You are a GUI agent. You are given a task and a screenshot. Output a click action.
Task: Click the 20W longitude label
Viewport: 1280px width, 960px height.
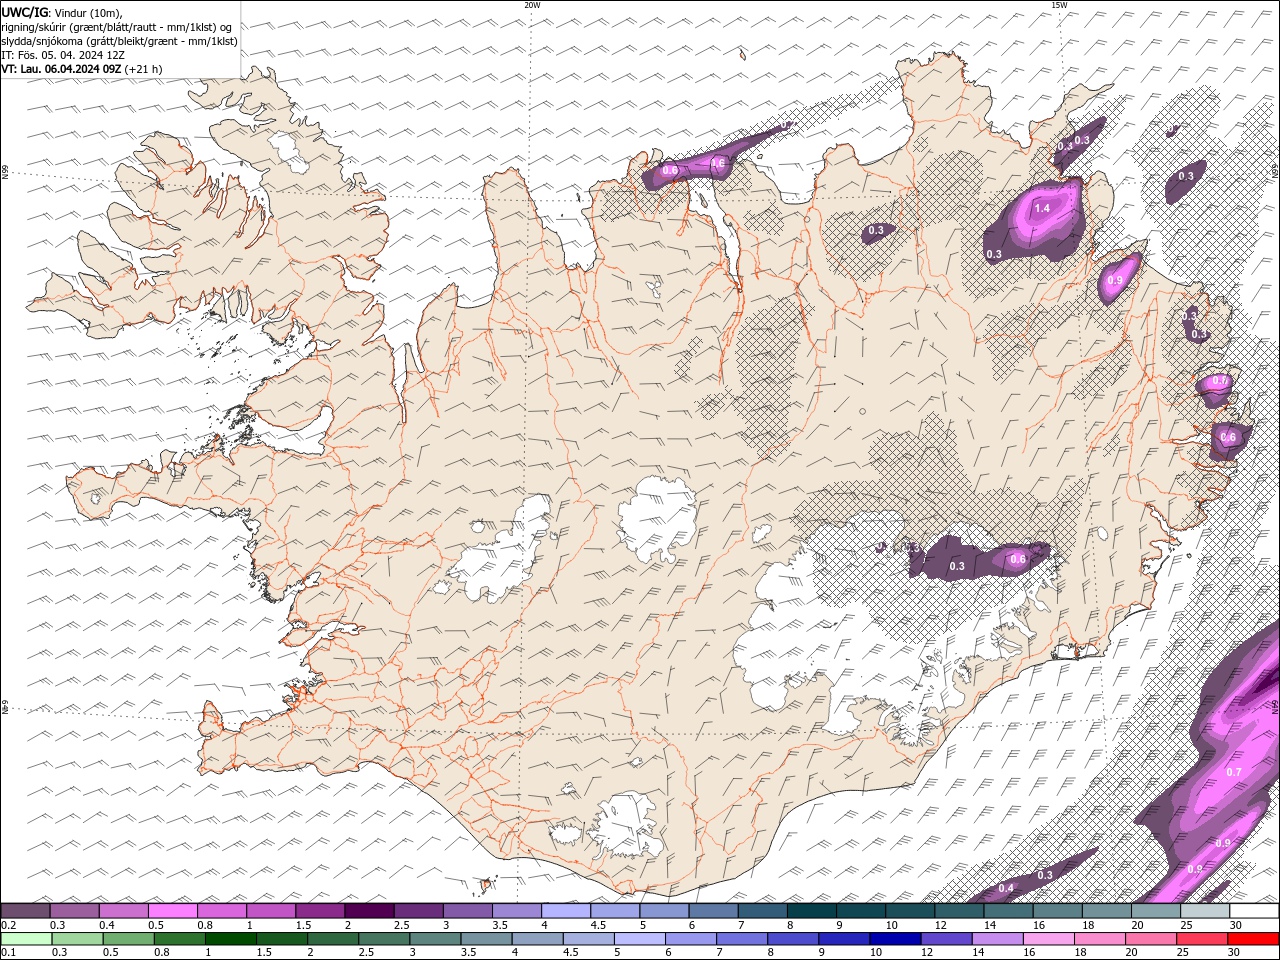click(533, 5)
